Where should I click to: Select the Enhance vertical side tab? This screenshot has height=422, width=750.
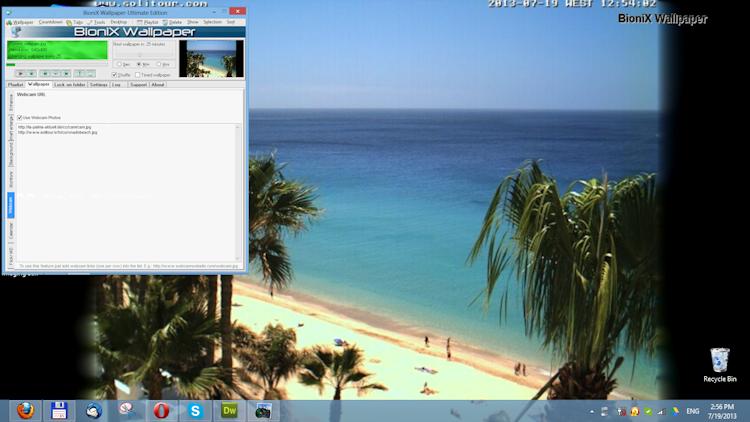(x=11, y=102)
